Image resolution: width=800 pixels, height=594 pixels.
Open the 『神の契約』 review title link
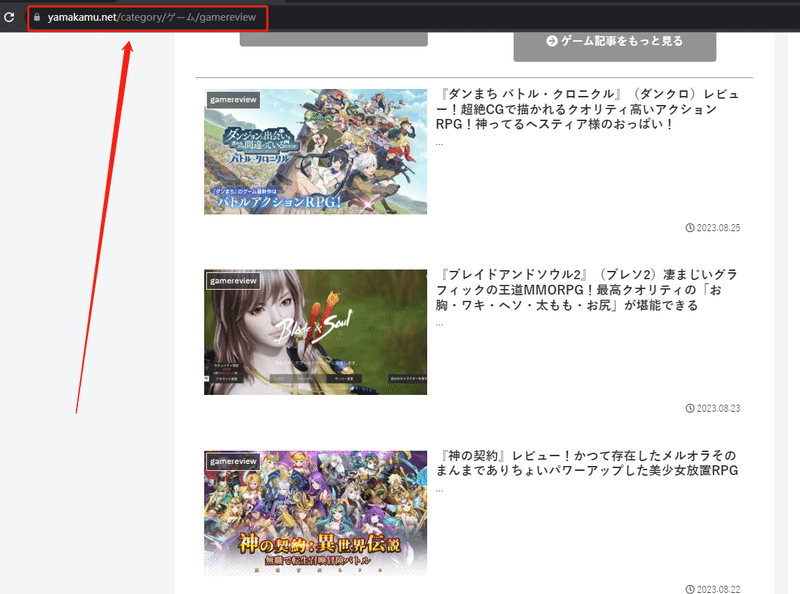[x=587, y=463]
